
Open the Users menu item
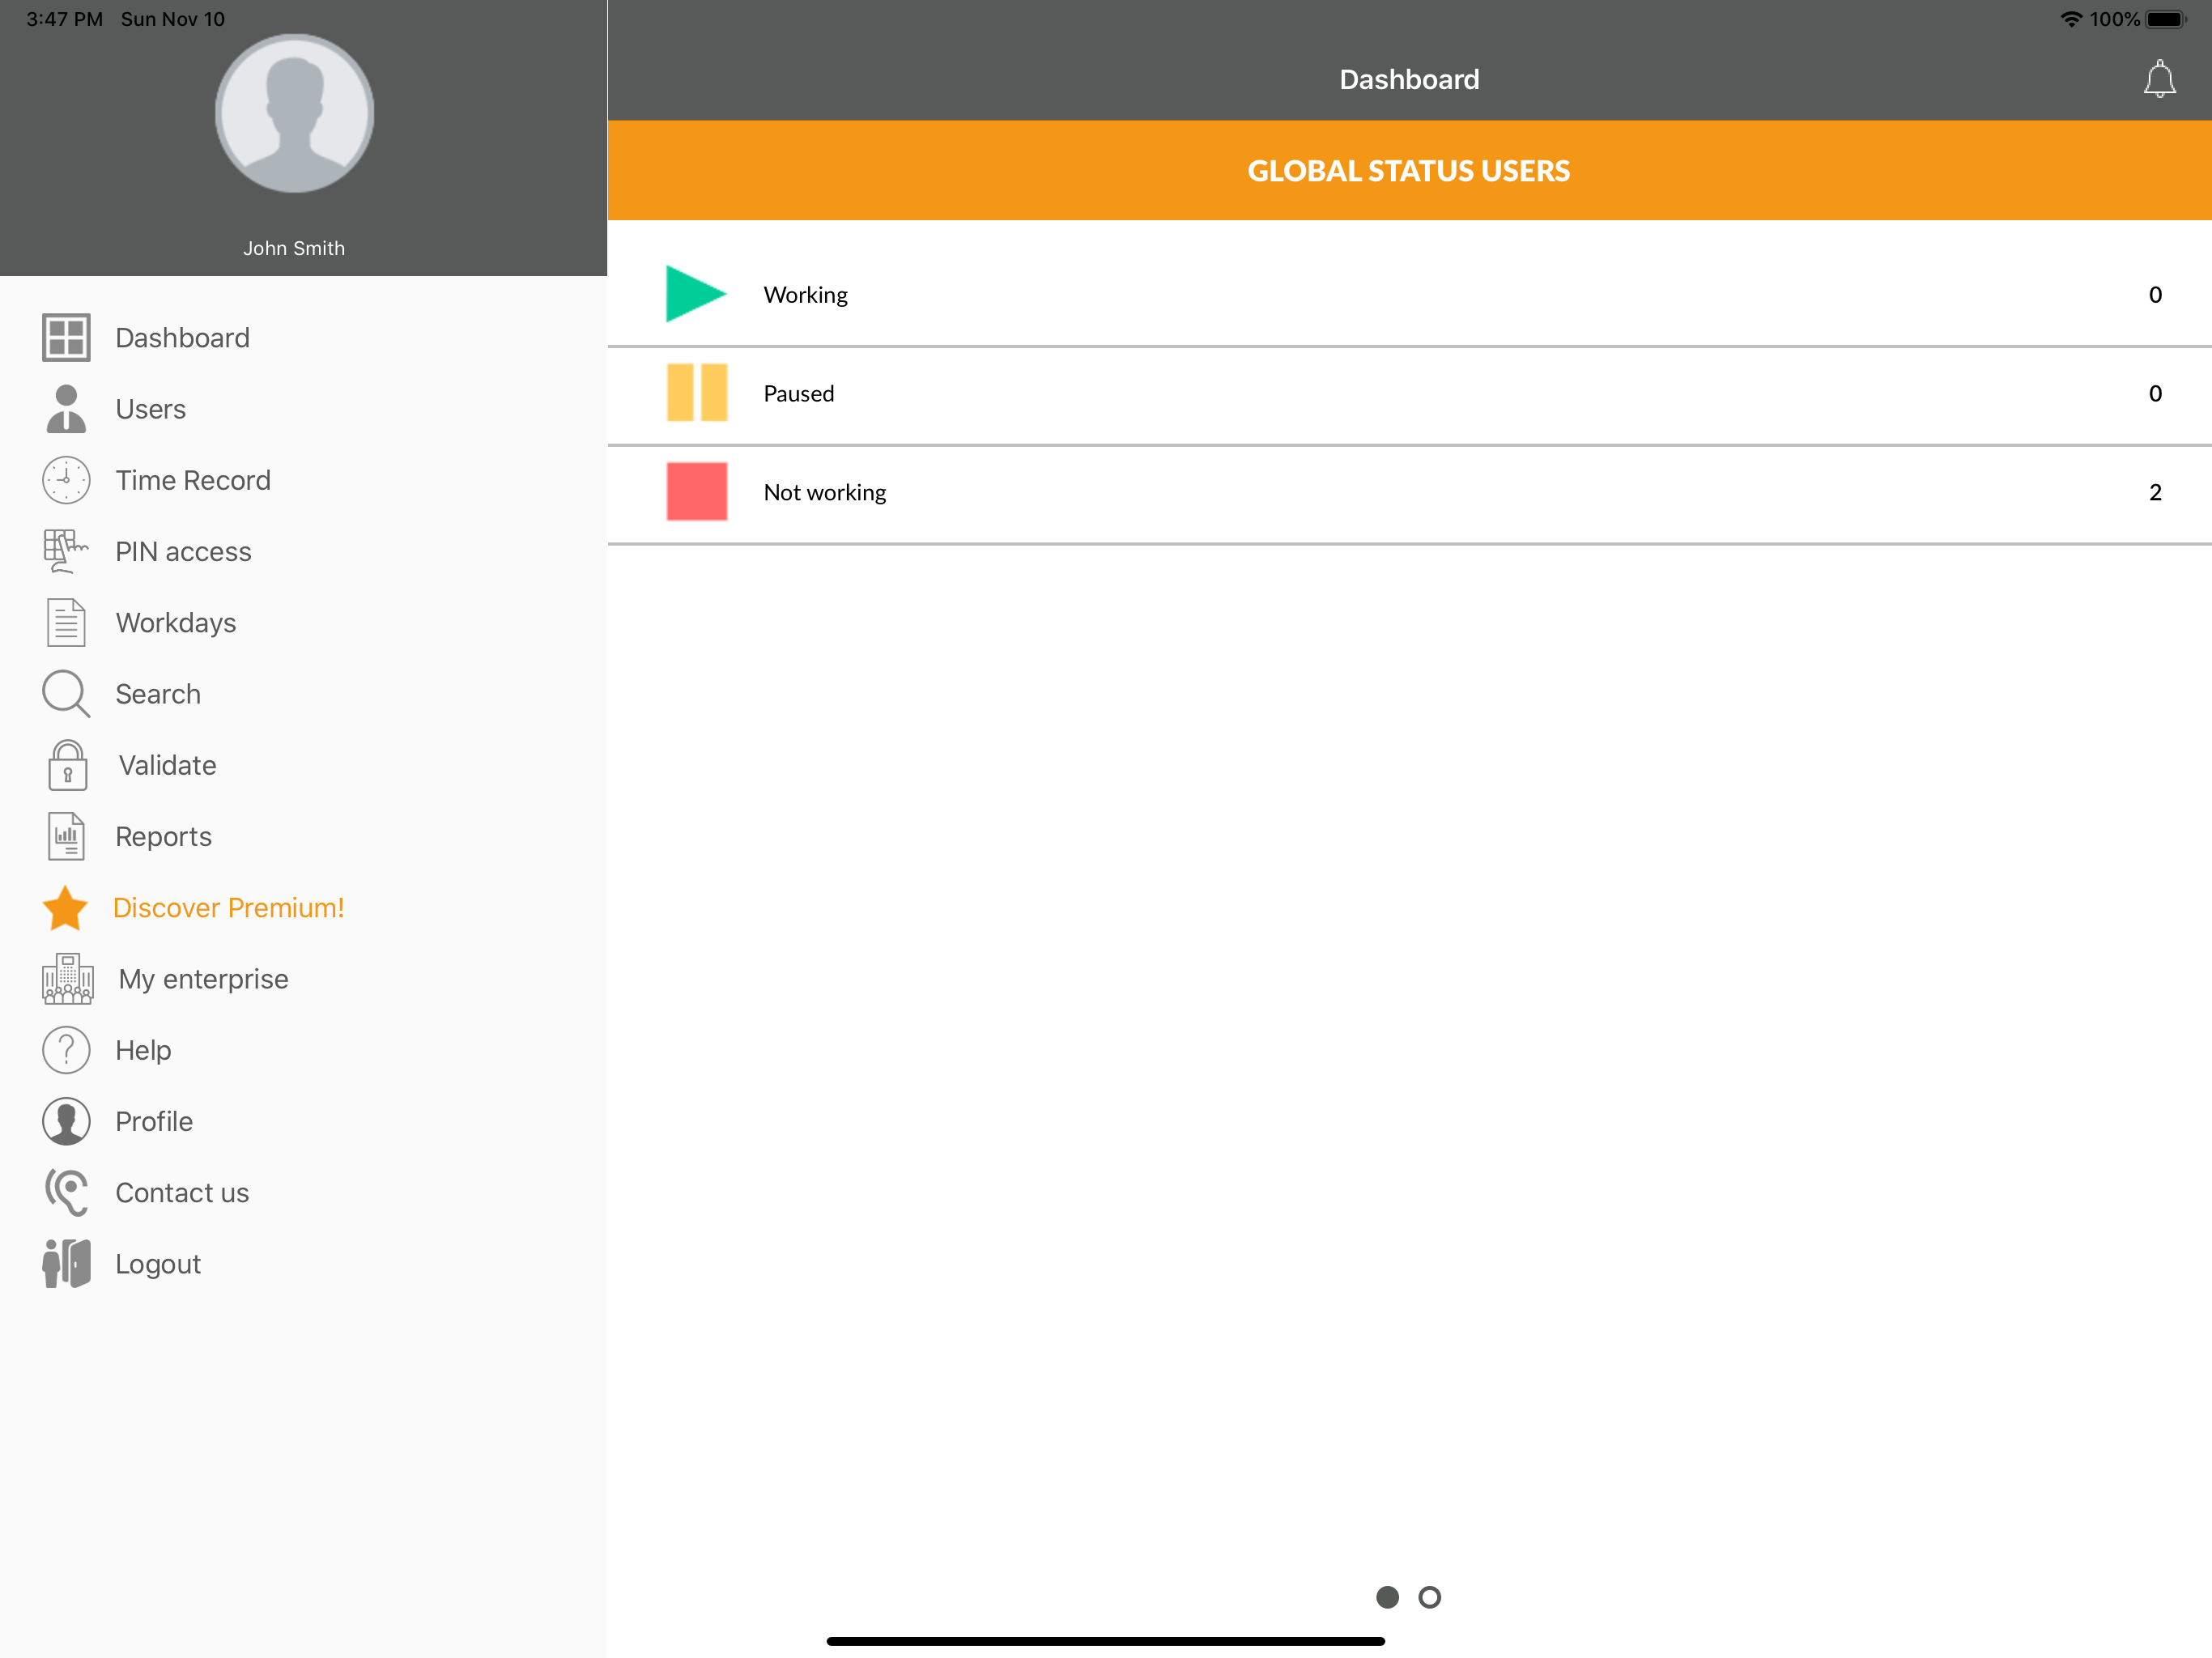(x=150, y=409)
